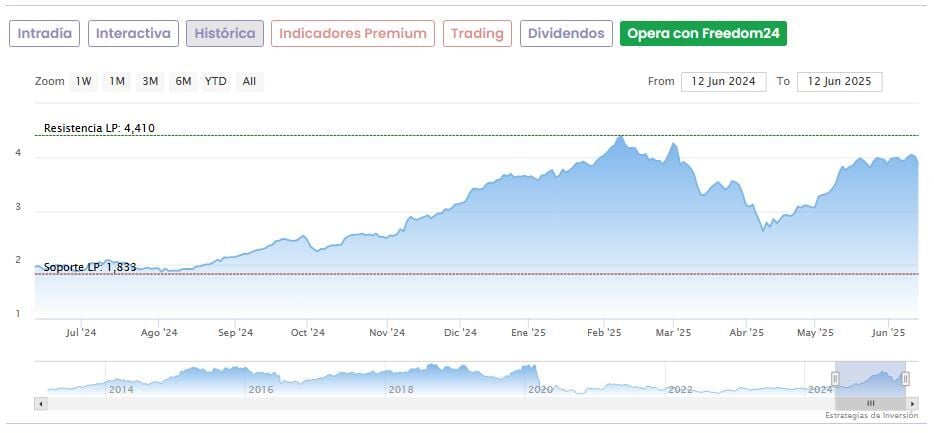Set zoom range to 1M
The height and width of the screenshot is (433, 934).
pos(117,82)
